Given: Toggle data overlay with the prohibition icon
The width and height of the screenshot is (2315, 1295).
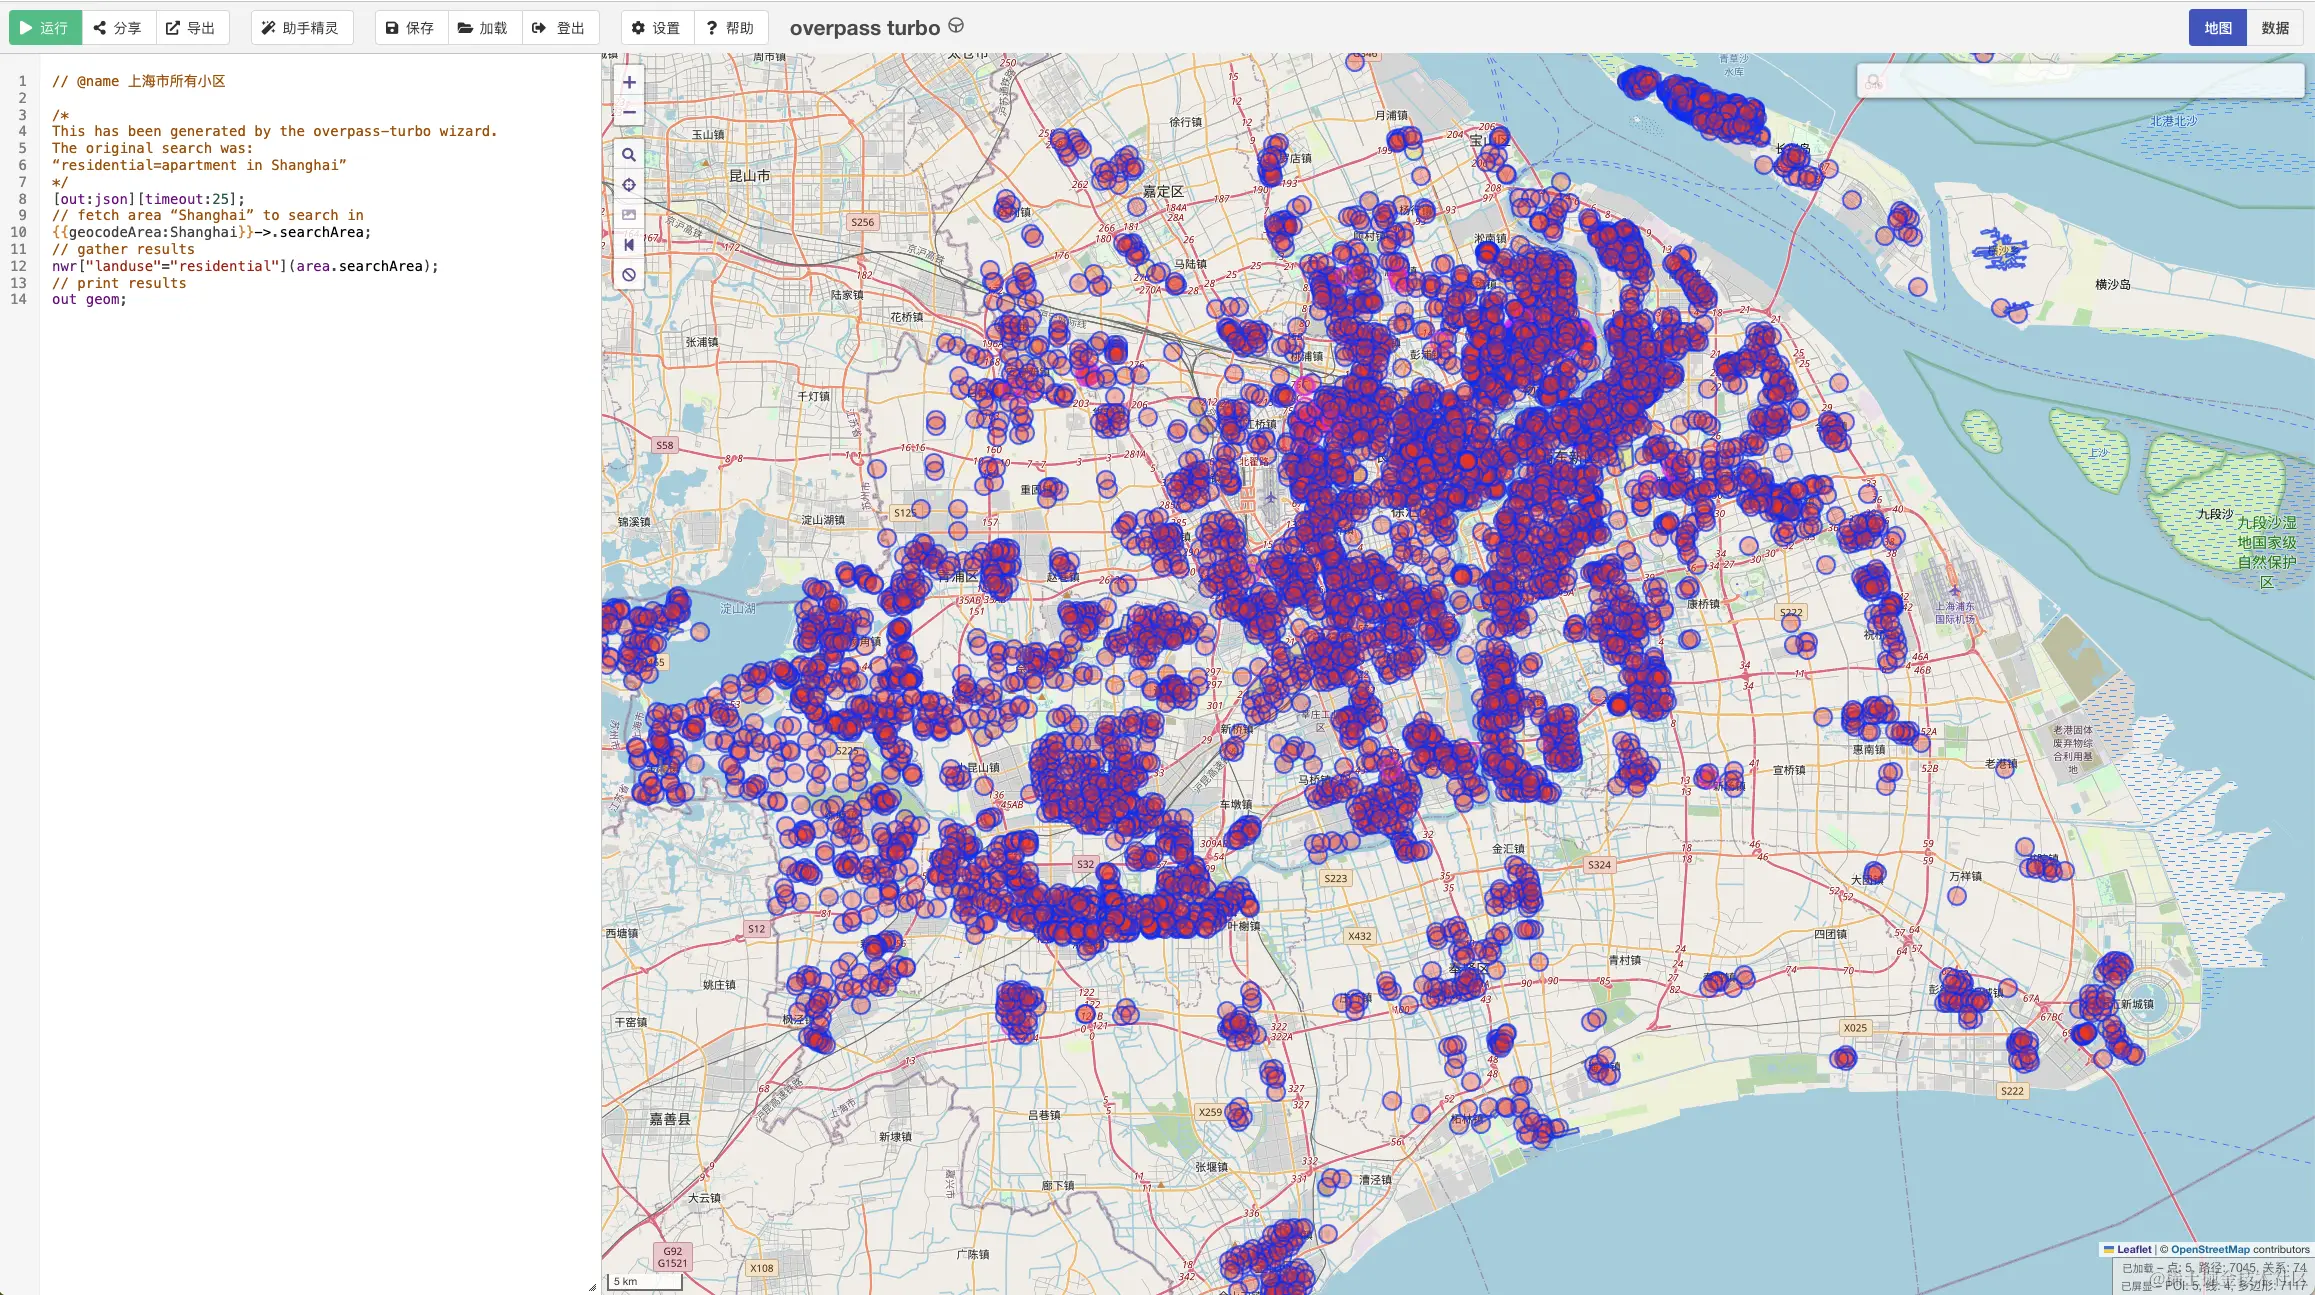Looking at the screenshot, I should tap(629, 275).
